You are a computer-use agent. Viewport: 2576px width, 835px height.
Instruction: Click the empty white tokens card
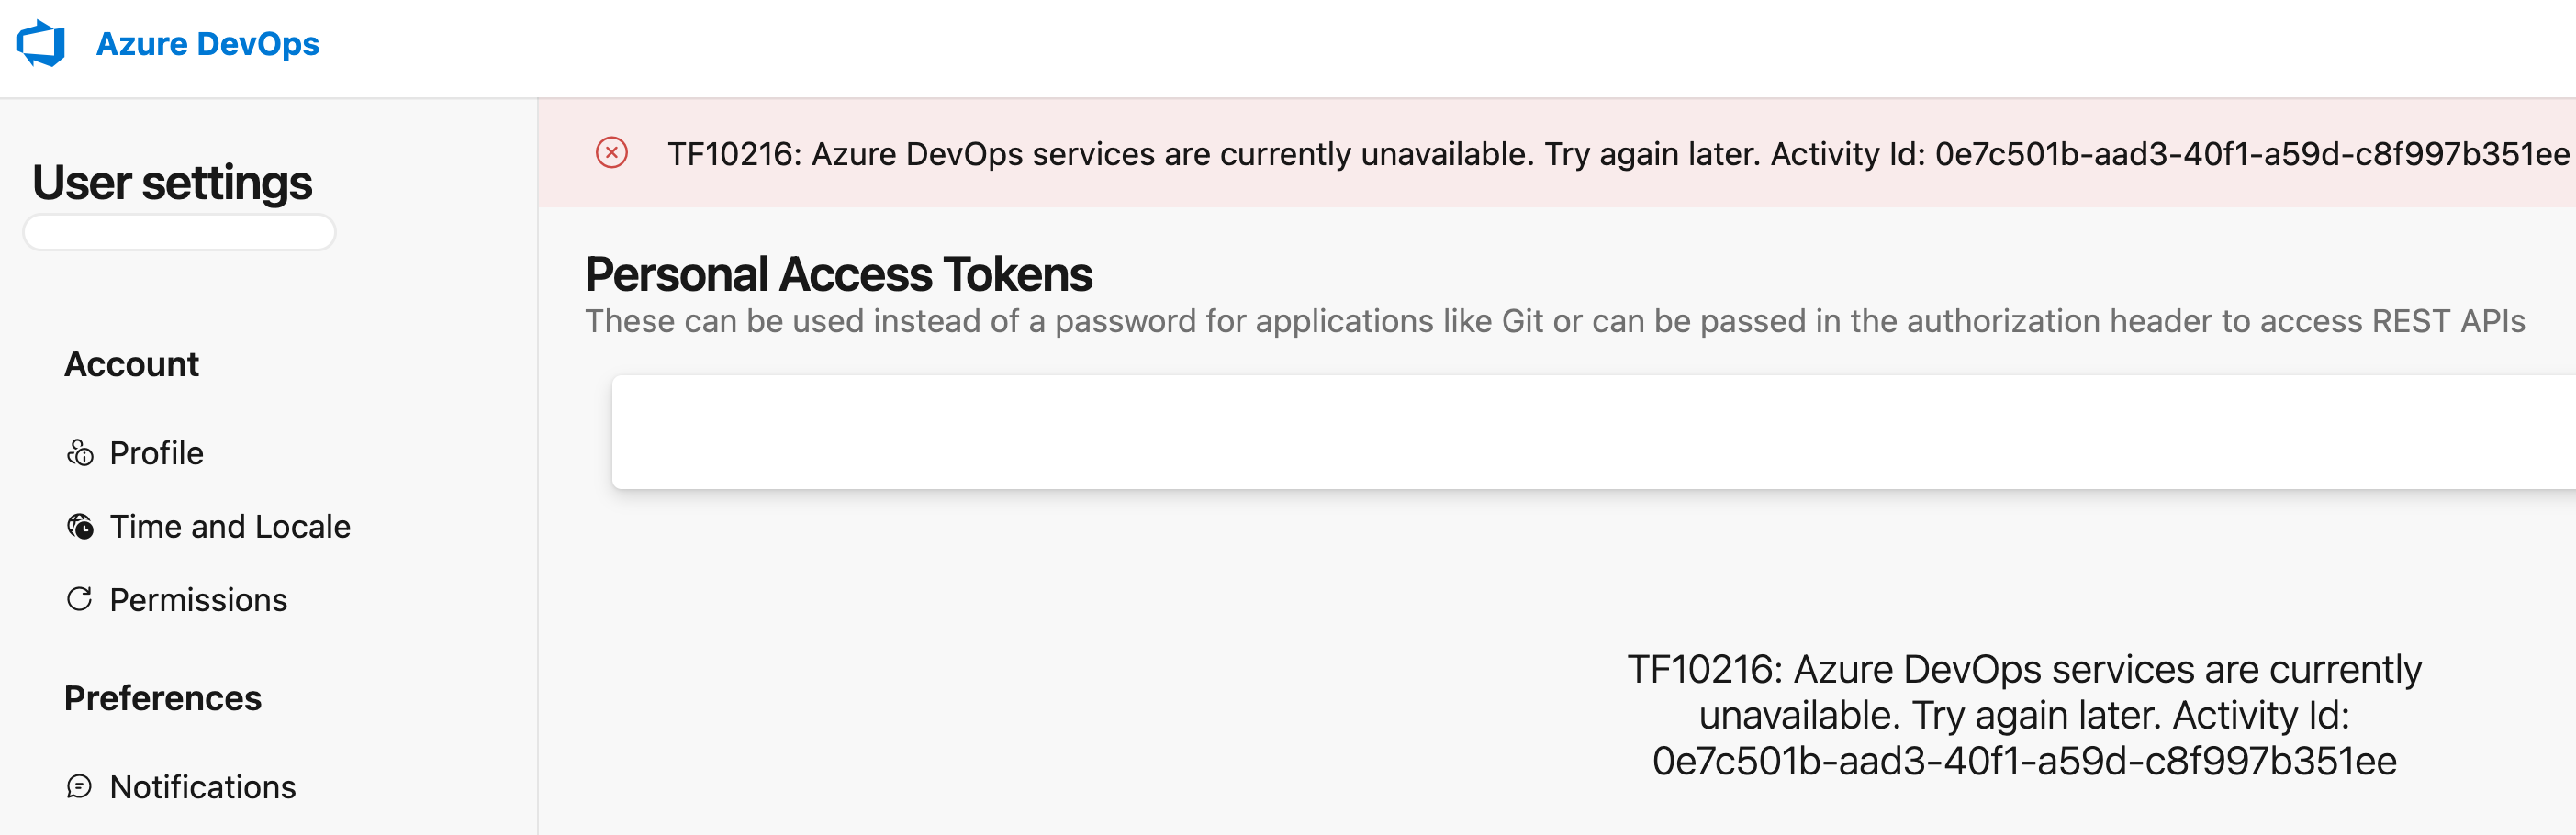point(1592,432)
